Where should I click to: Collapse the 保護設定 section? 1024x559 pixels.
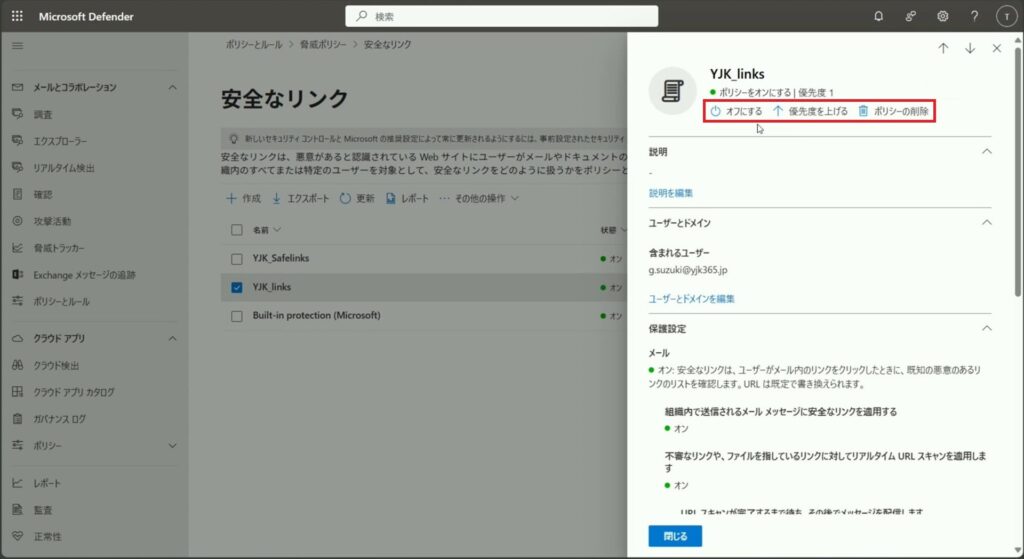[x=986, y=328]
